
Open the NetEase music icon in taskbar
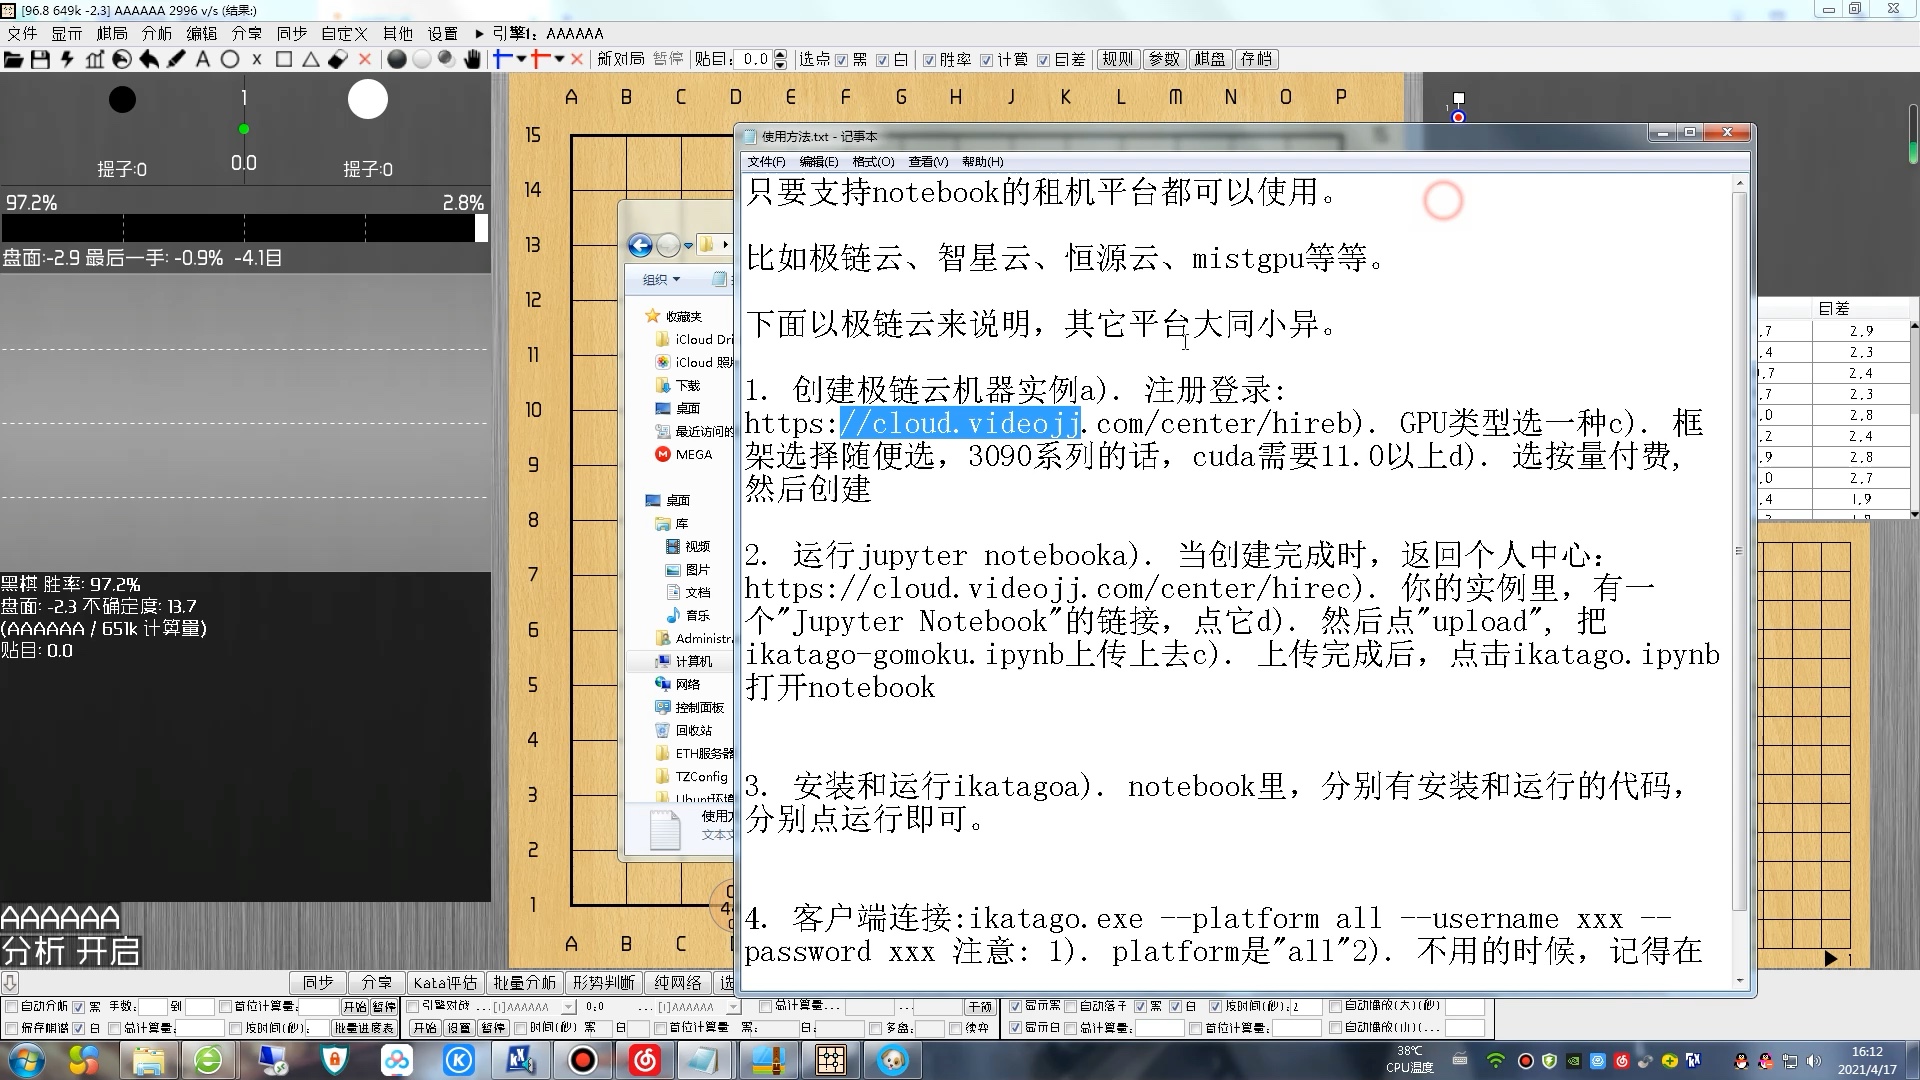tap(645, 1060)
